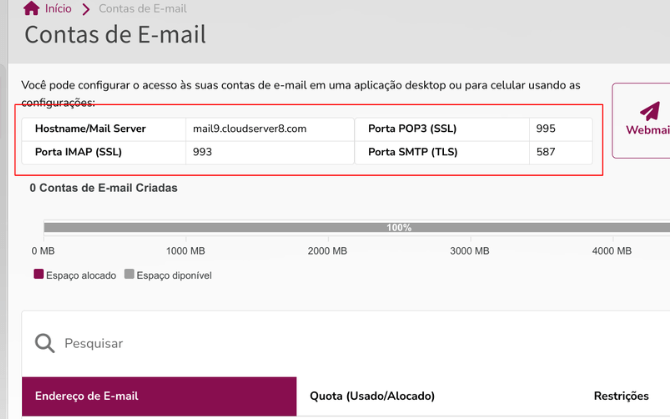Click the Espaço alocado legend swatch

tap(38, 274)
